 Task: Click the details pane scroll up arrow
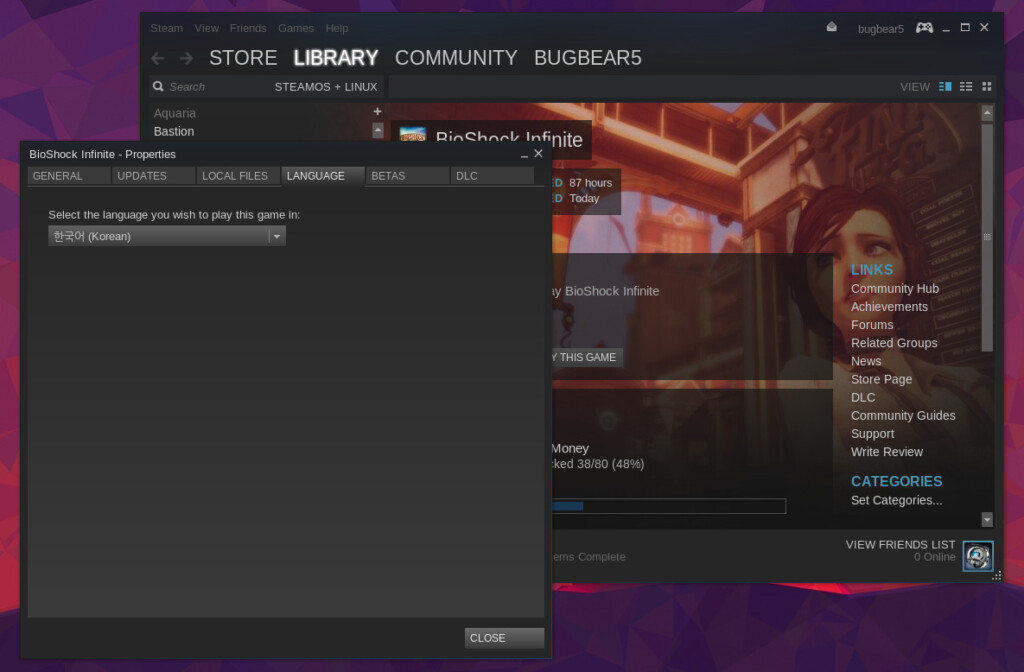pos(987,113)
